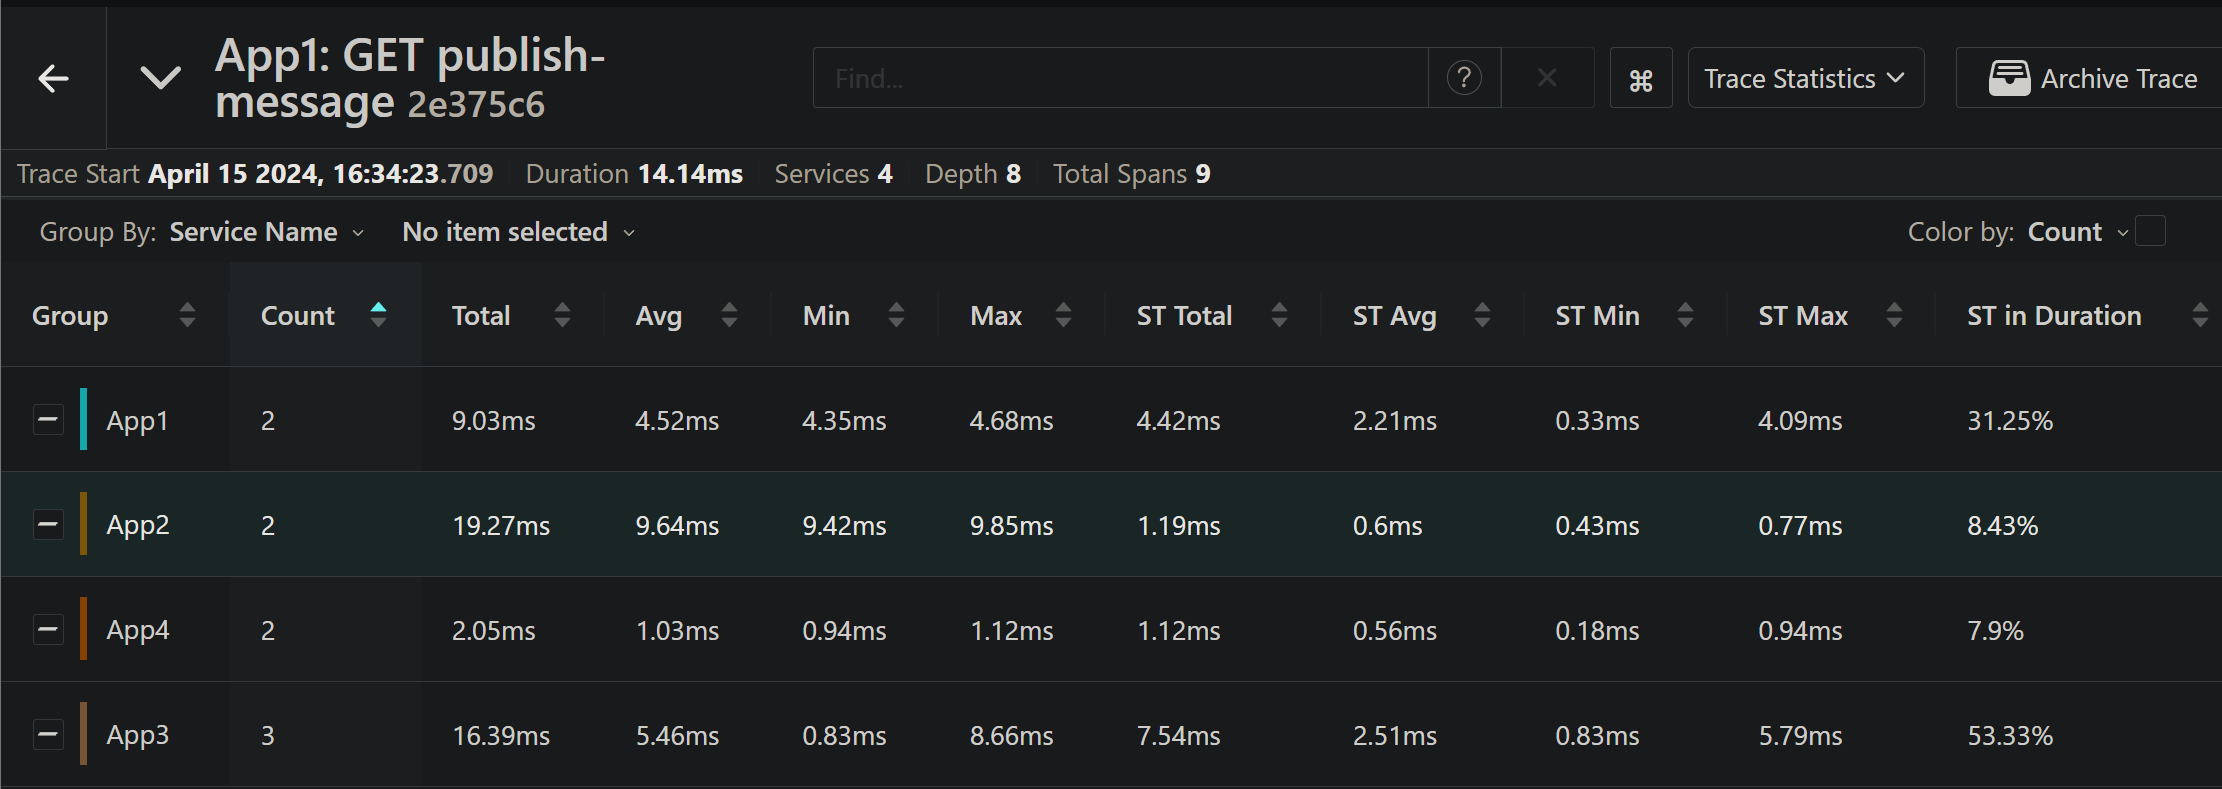Image resolution: width=2222 pixels, height=789 pixels.
Task: Toggle the Color by checkbox
Action: (x=2150, y=231)
